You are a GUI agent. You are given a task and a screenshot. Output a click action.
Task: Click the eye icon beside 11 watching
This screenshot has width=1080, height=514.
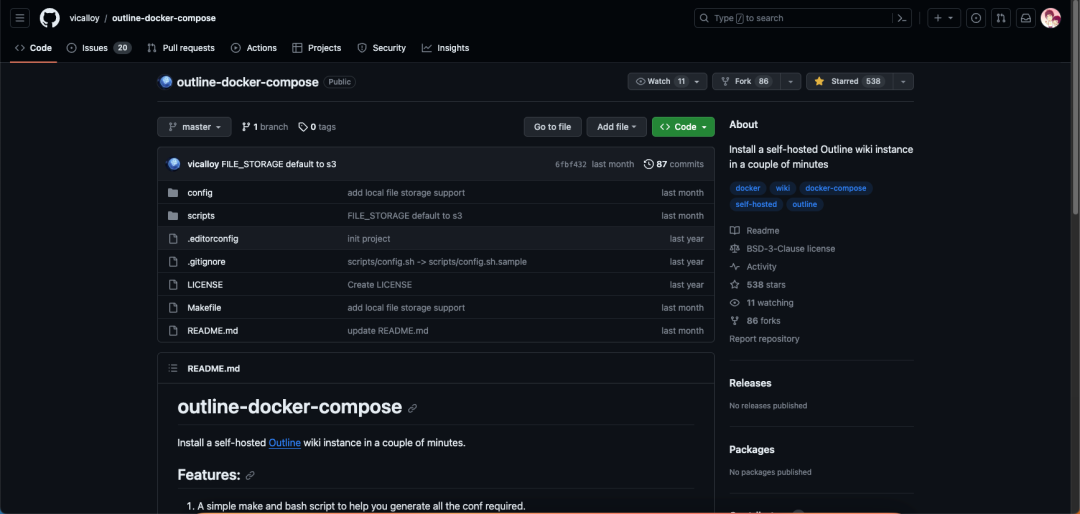pyautogui.click(x=735, y=302)
